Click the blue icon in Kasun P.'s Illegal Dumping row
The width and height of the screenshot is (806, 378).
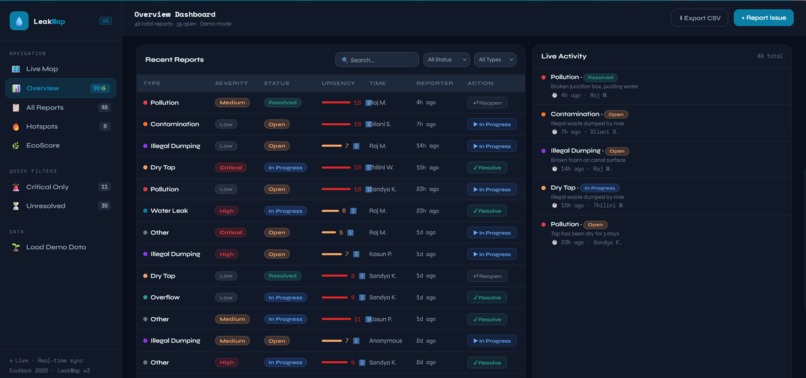click(x=356, y=254)
